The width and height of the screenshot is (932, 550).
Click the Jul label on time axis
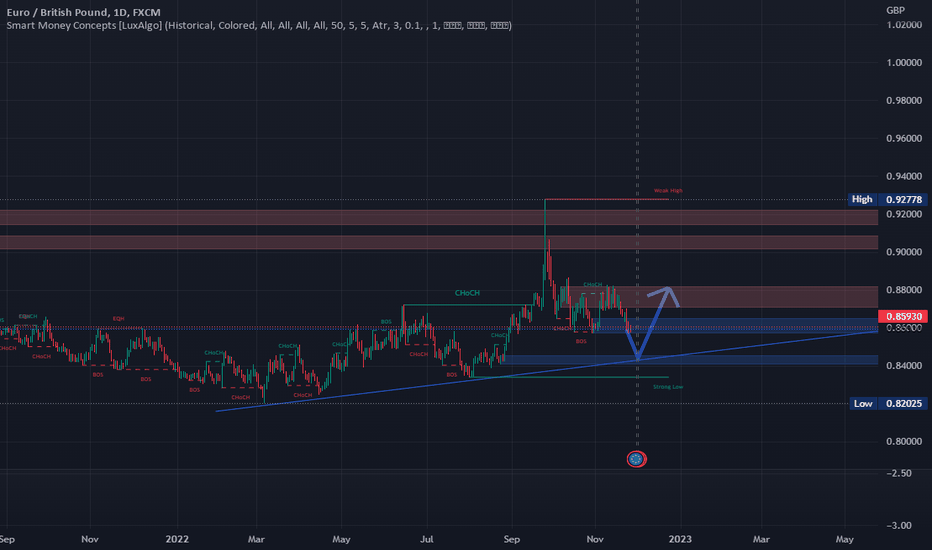[x=427, y=539]
